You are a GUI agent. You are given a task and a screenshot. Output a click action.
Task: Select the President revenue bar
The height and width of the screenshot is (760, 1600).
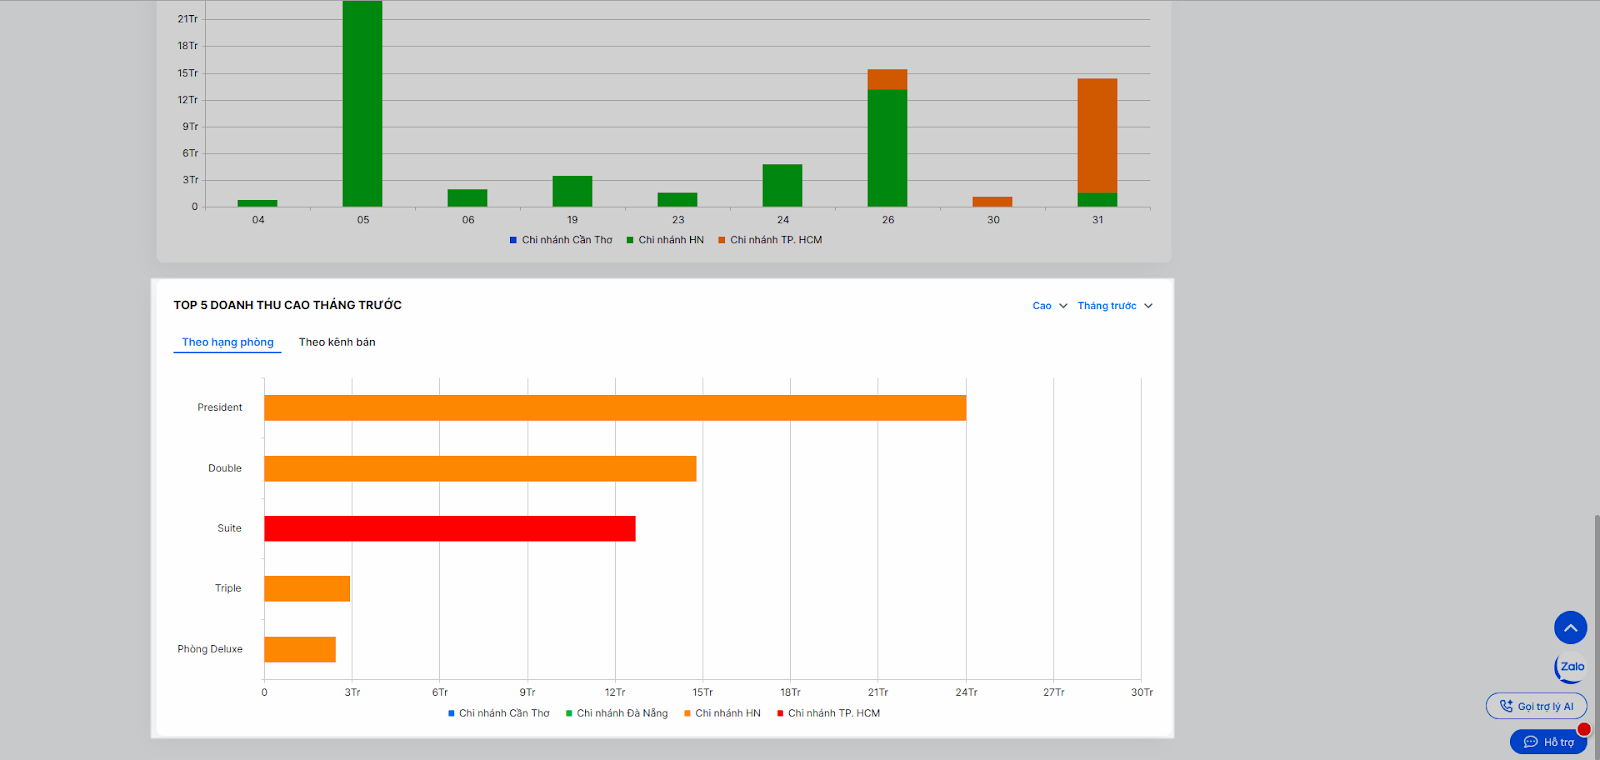click(x=615, y=408)
